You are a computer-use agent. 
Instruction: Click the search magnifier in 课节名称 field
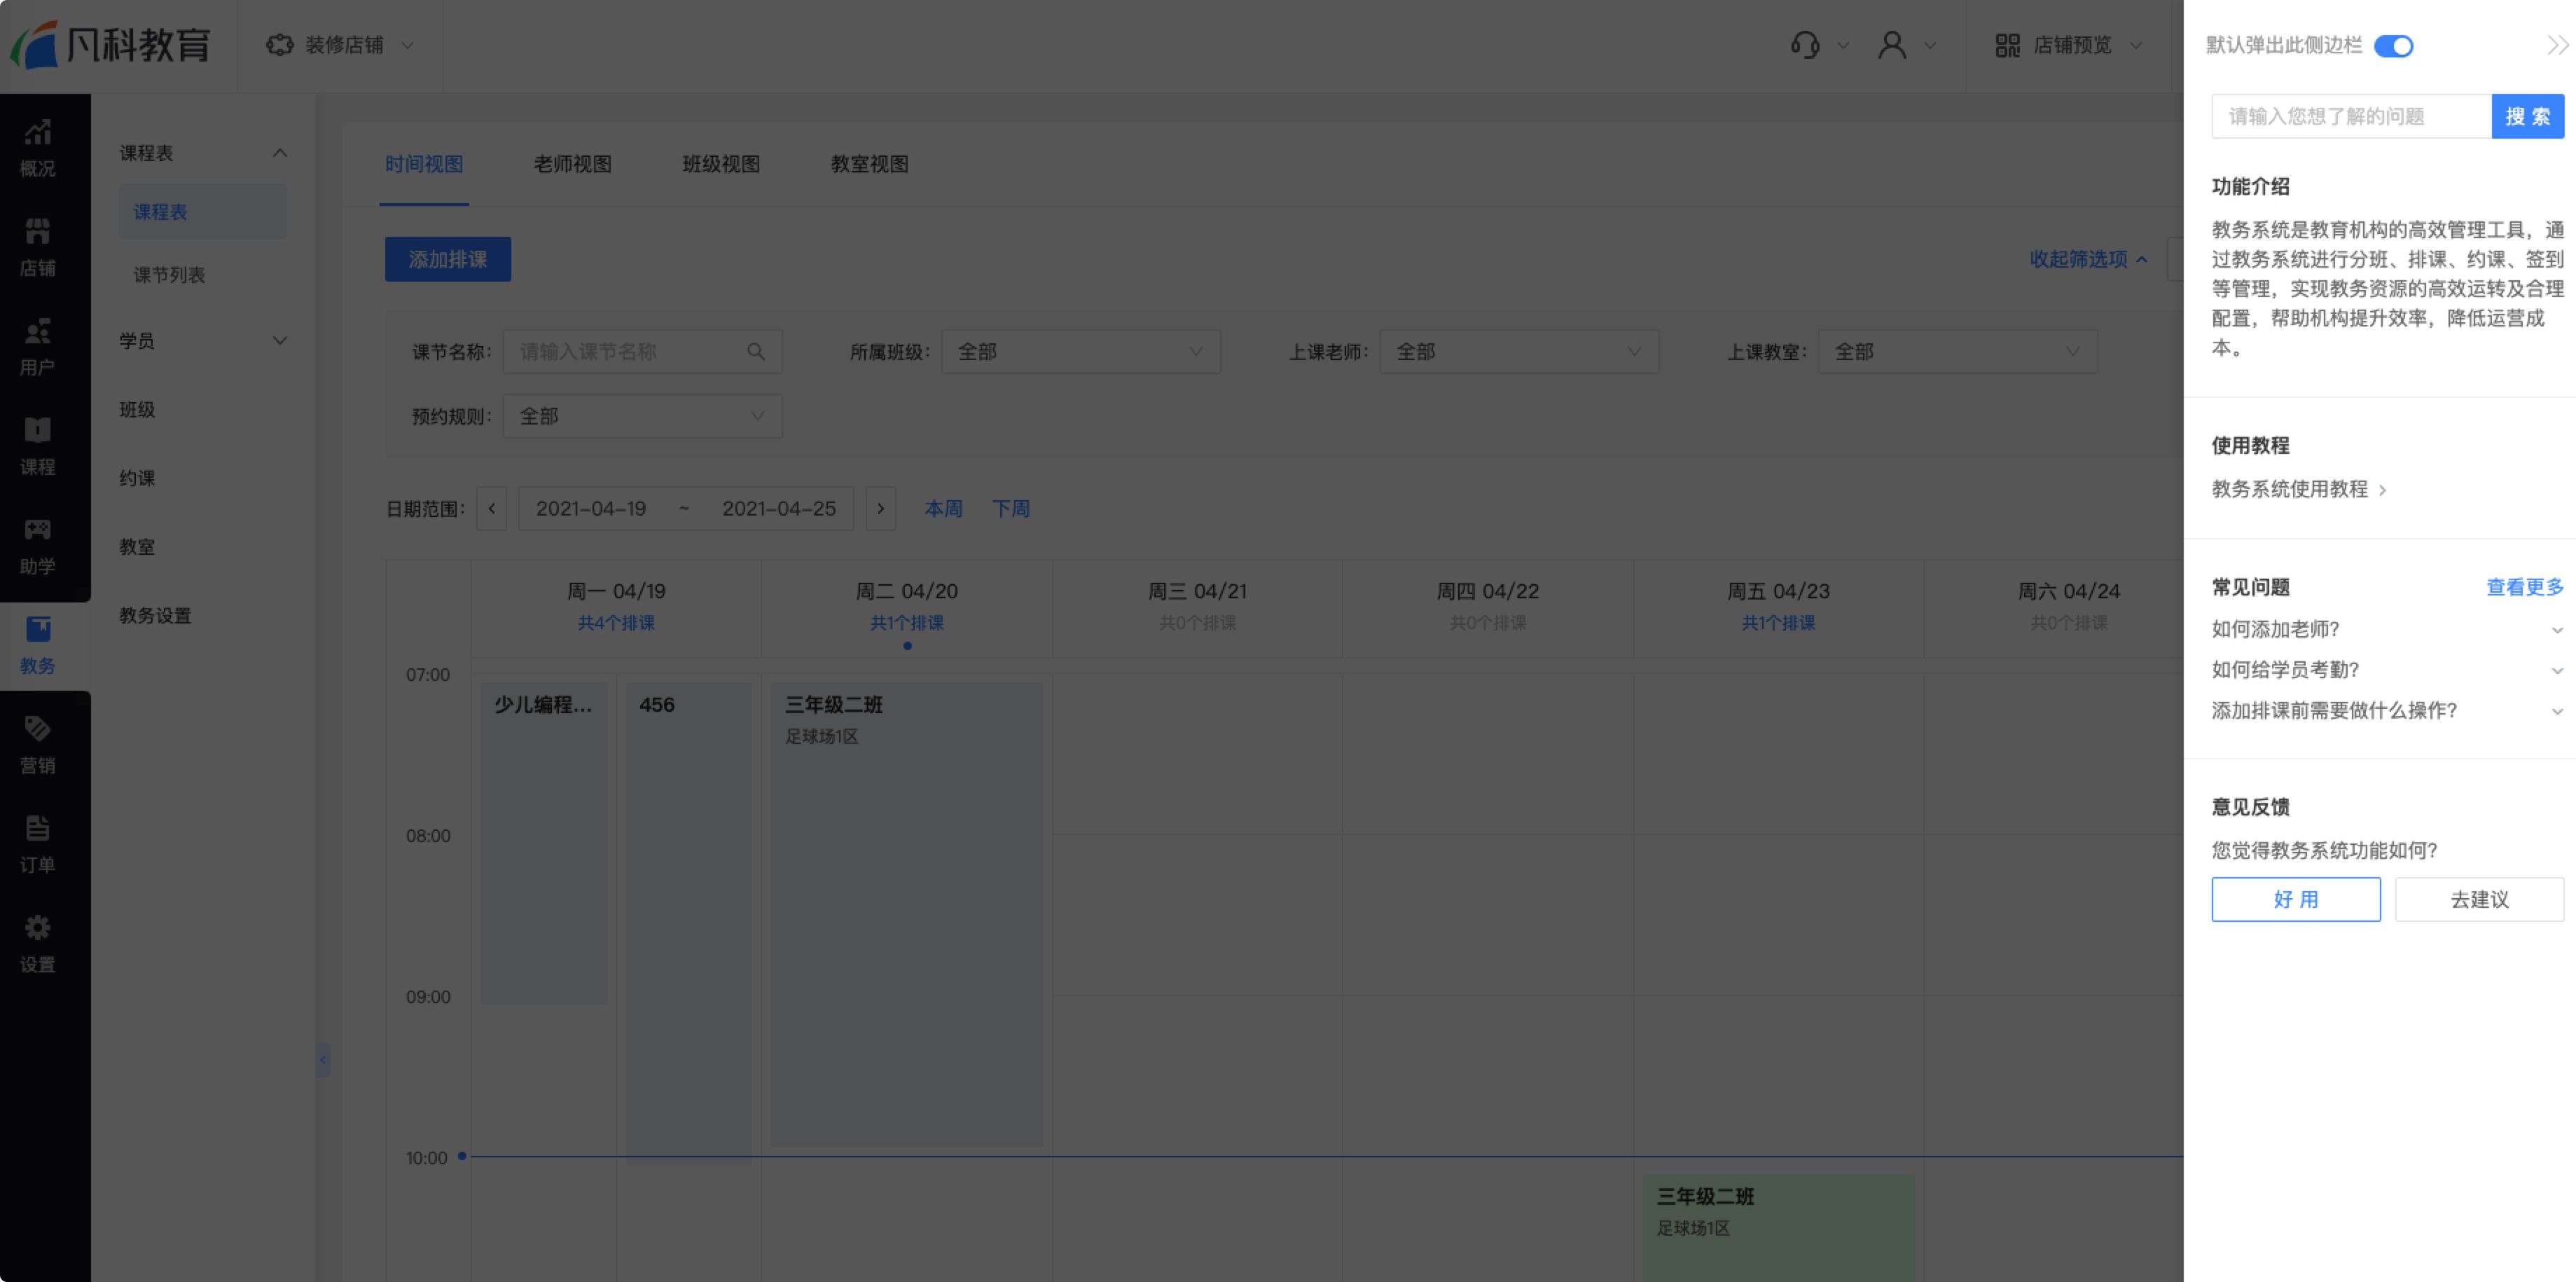(756, 352)
